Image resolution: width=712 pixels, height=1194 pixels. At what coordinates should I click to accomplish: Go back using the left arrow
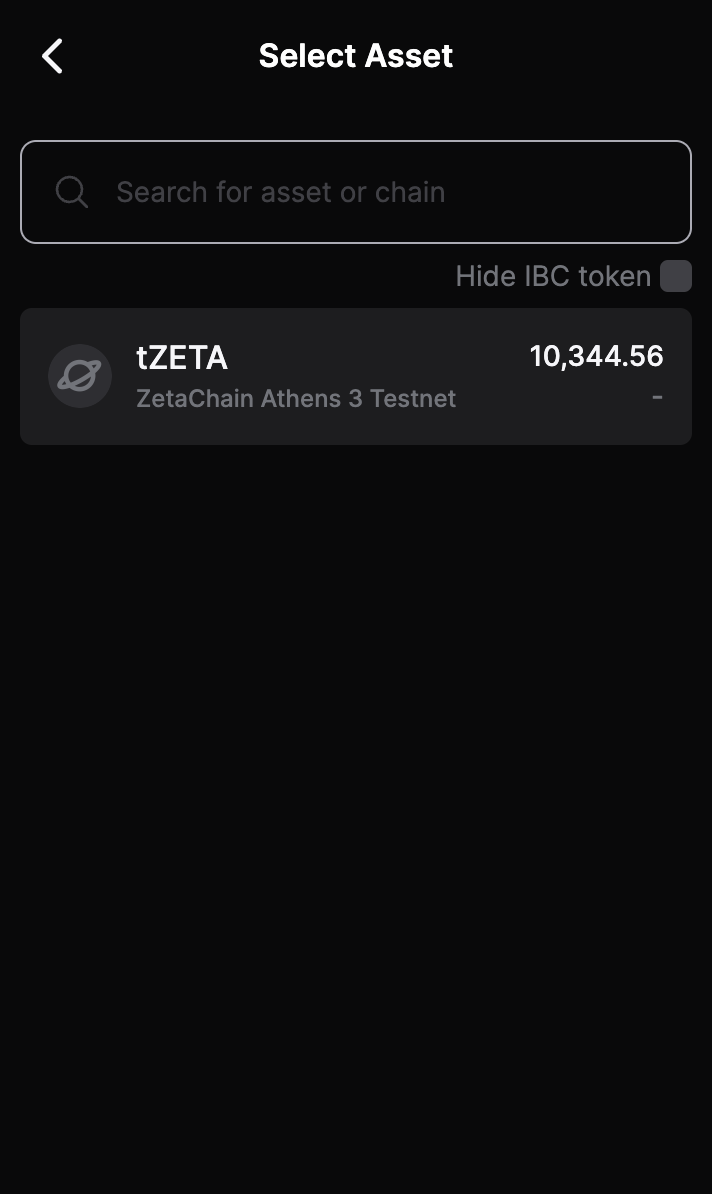53,56
